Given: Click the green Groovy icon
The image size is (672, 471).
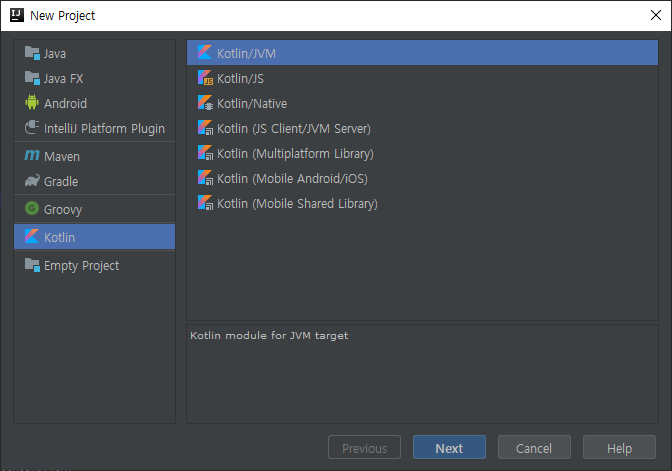Looking at the screenshot, I should (32, 209).
